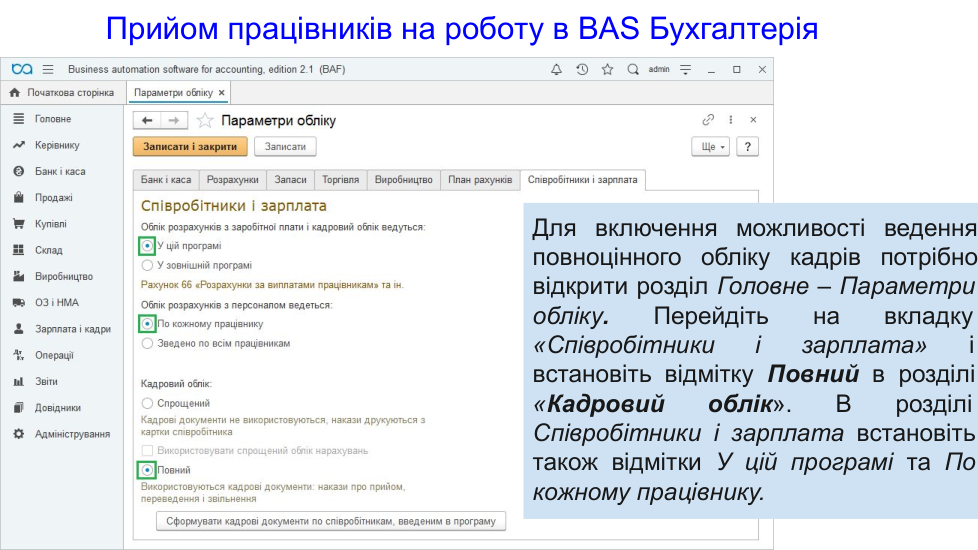Image resolution: width=978 pixels, height=550 pixels.
Task: Copy link via chain icon
Action: pyautogui.click(x=708, y=120)
